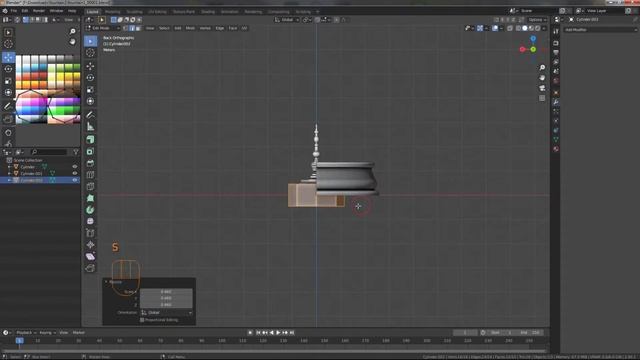
Task: Open the Orientation dropdown in Resize panel
Action: point(167,313)
